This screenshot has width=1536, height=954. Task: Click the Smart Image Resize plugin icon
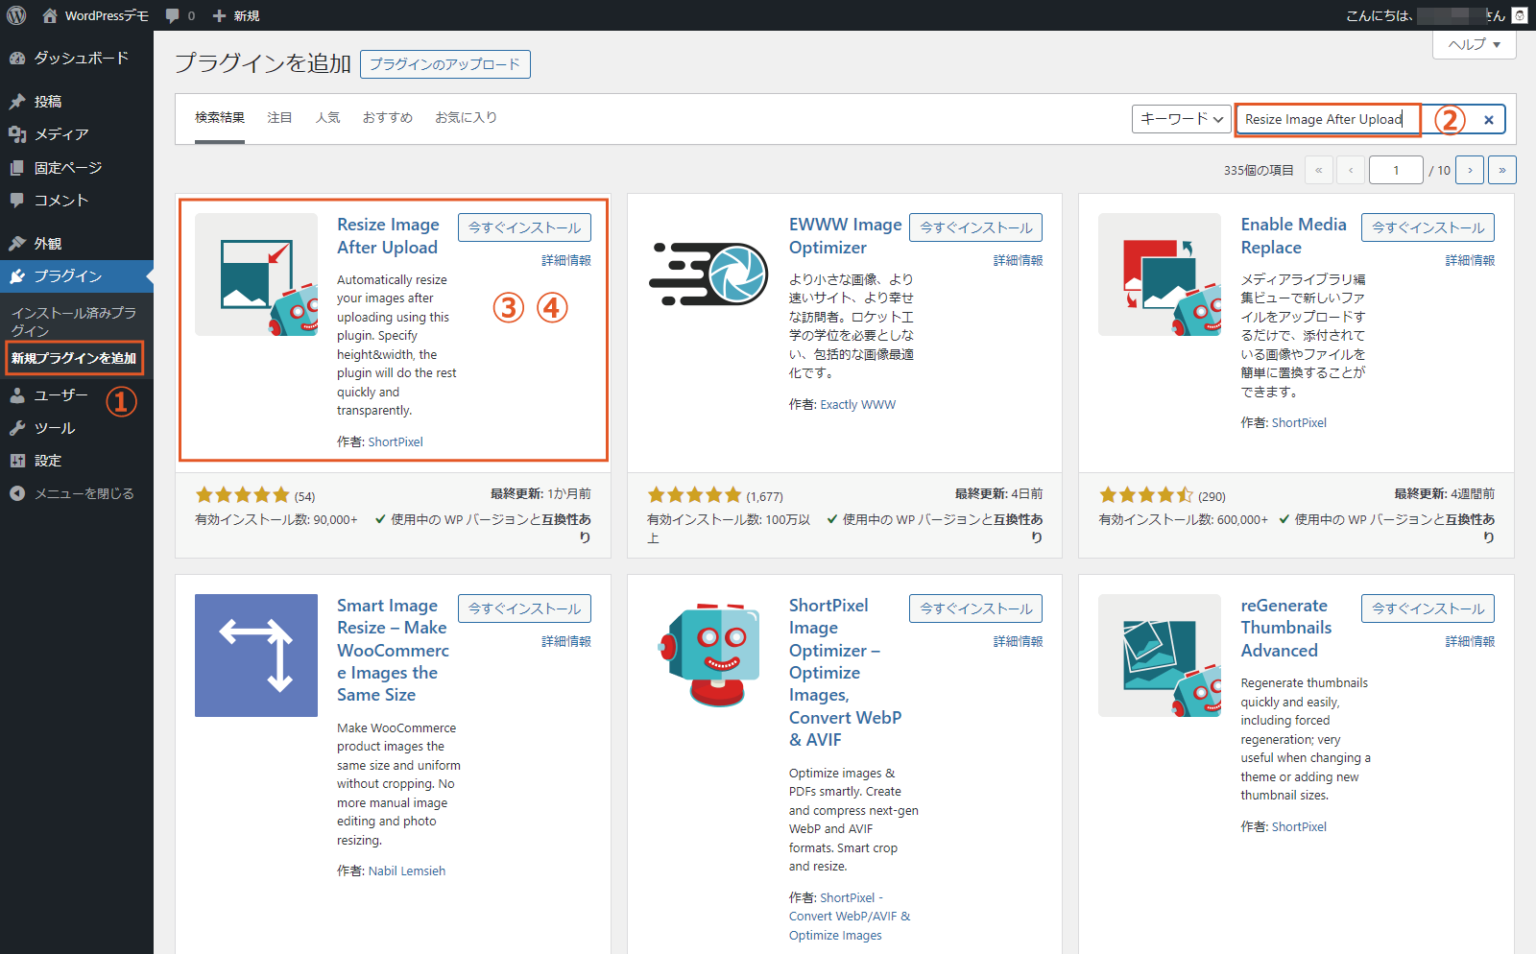256,655
